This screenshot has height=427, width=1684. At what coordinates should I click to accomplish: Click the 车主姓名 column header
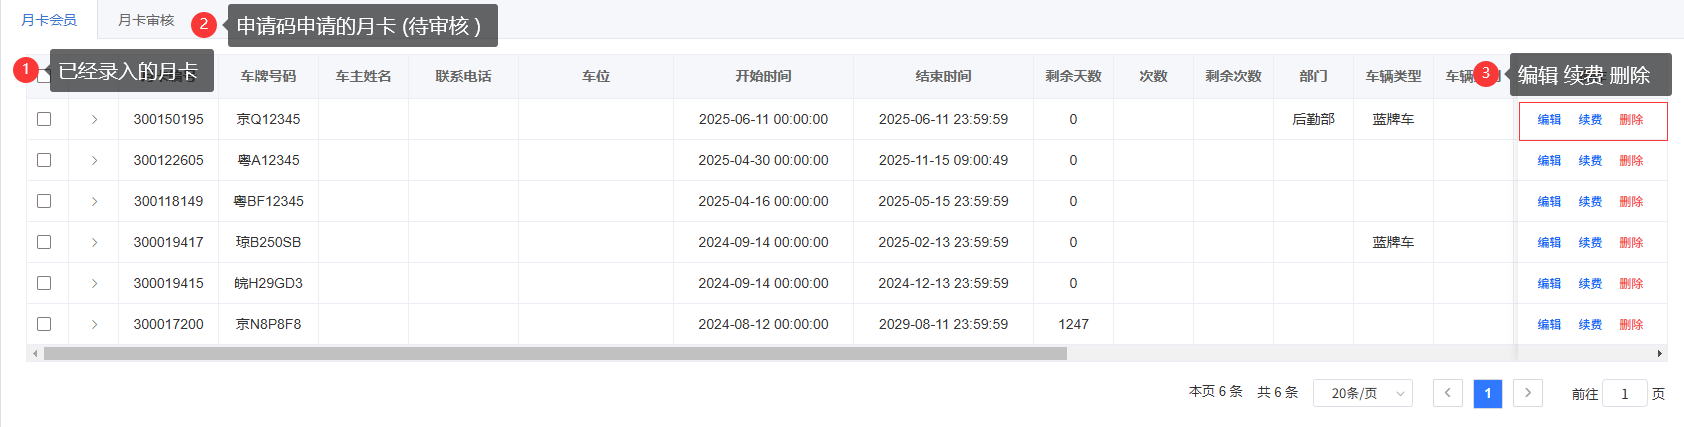coord(363,76)
